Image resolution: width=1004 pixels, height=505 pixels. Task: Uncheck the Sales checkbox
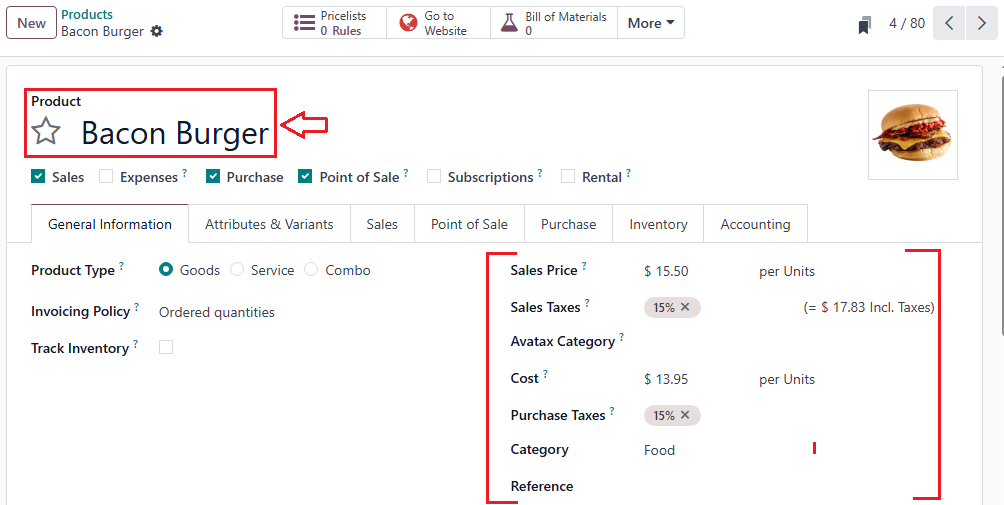coord(38,177)
